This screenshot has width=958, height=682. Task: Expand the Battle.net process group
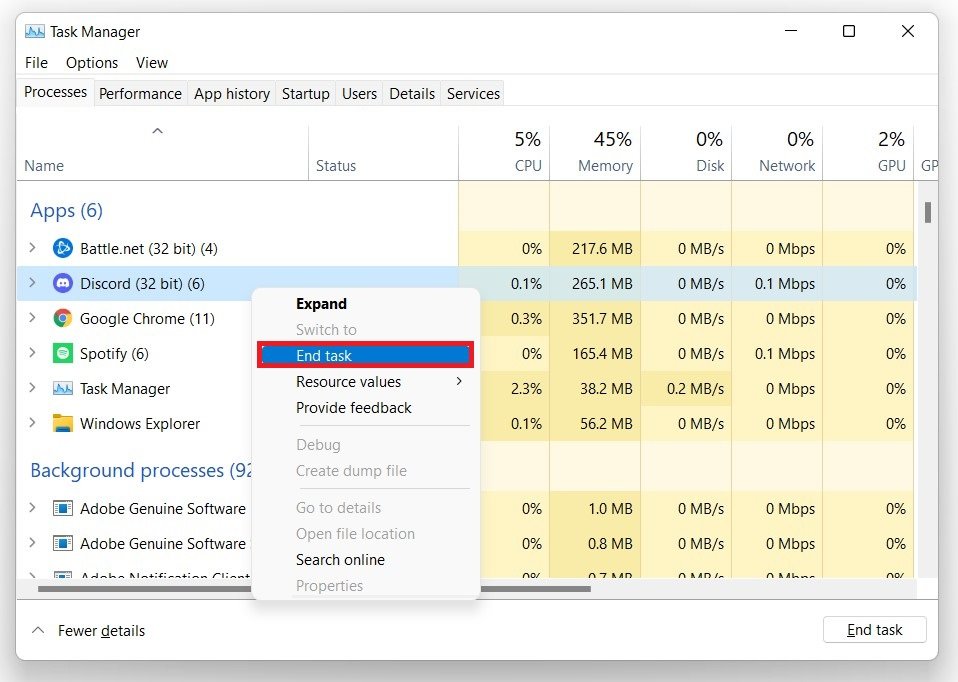tap(32, 248)
